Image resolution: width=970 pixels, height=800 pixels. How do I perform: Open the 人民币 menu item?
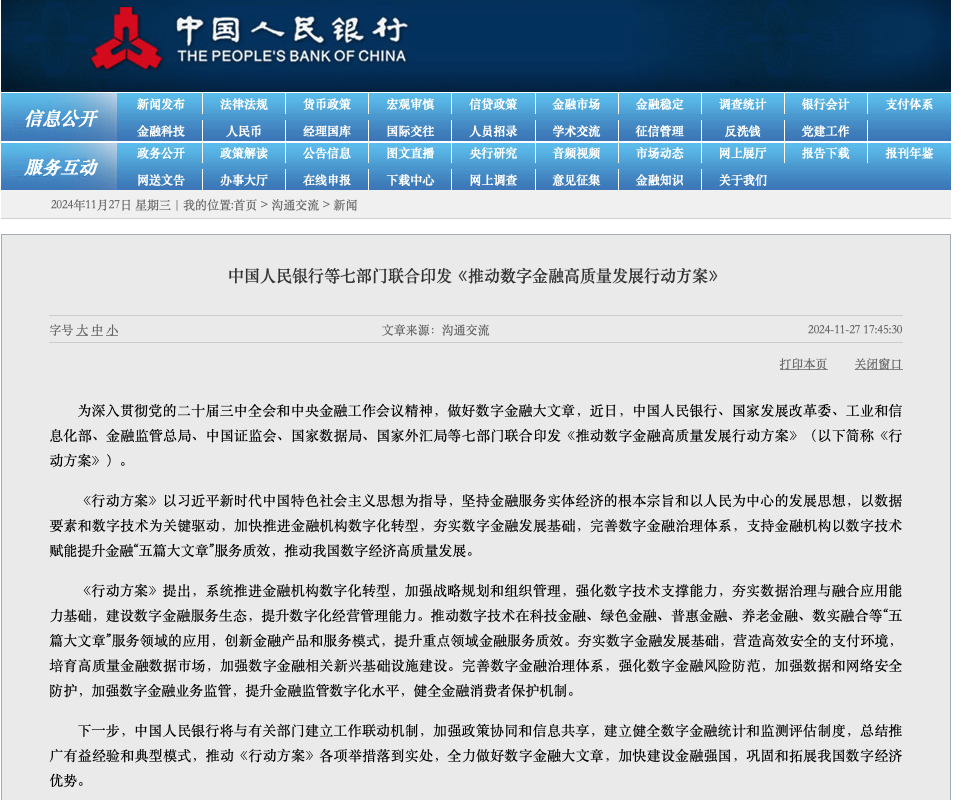(244, 131)
